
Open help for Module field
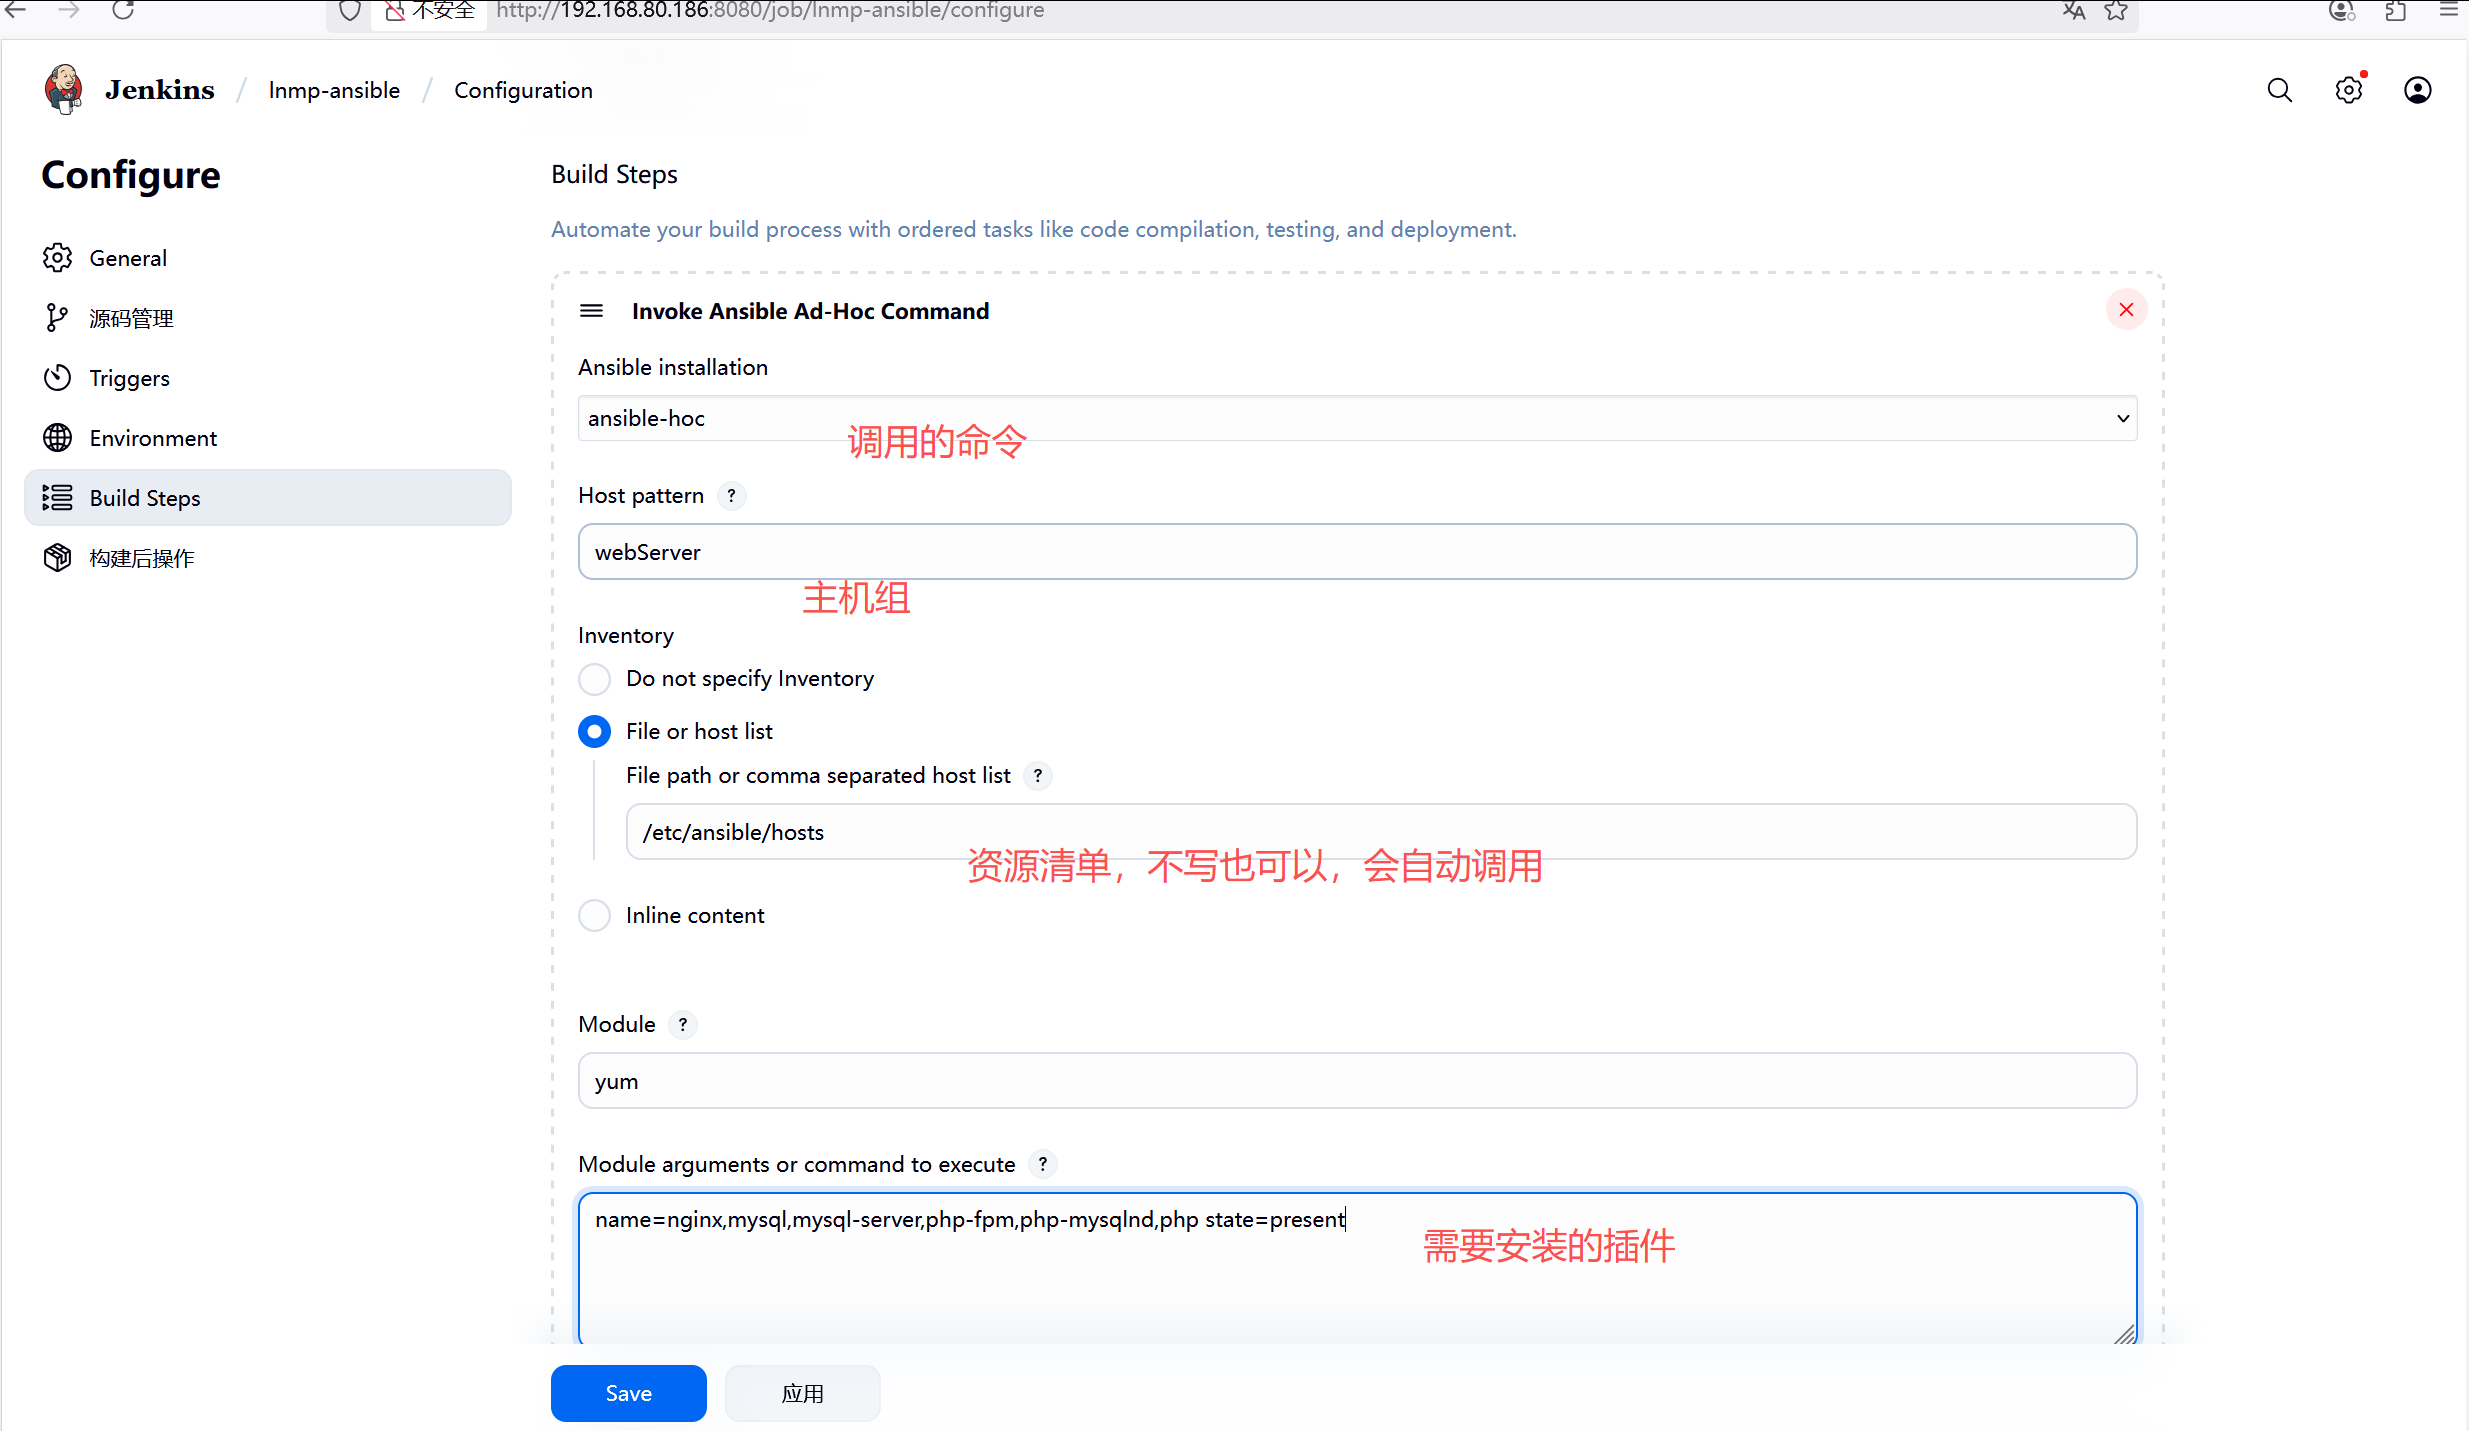click(x=683, y=1025)
